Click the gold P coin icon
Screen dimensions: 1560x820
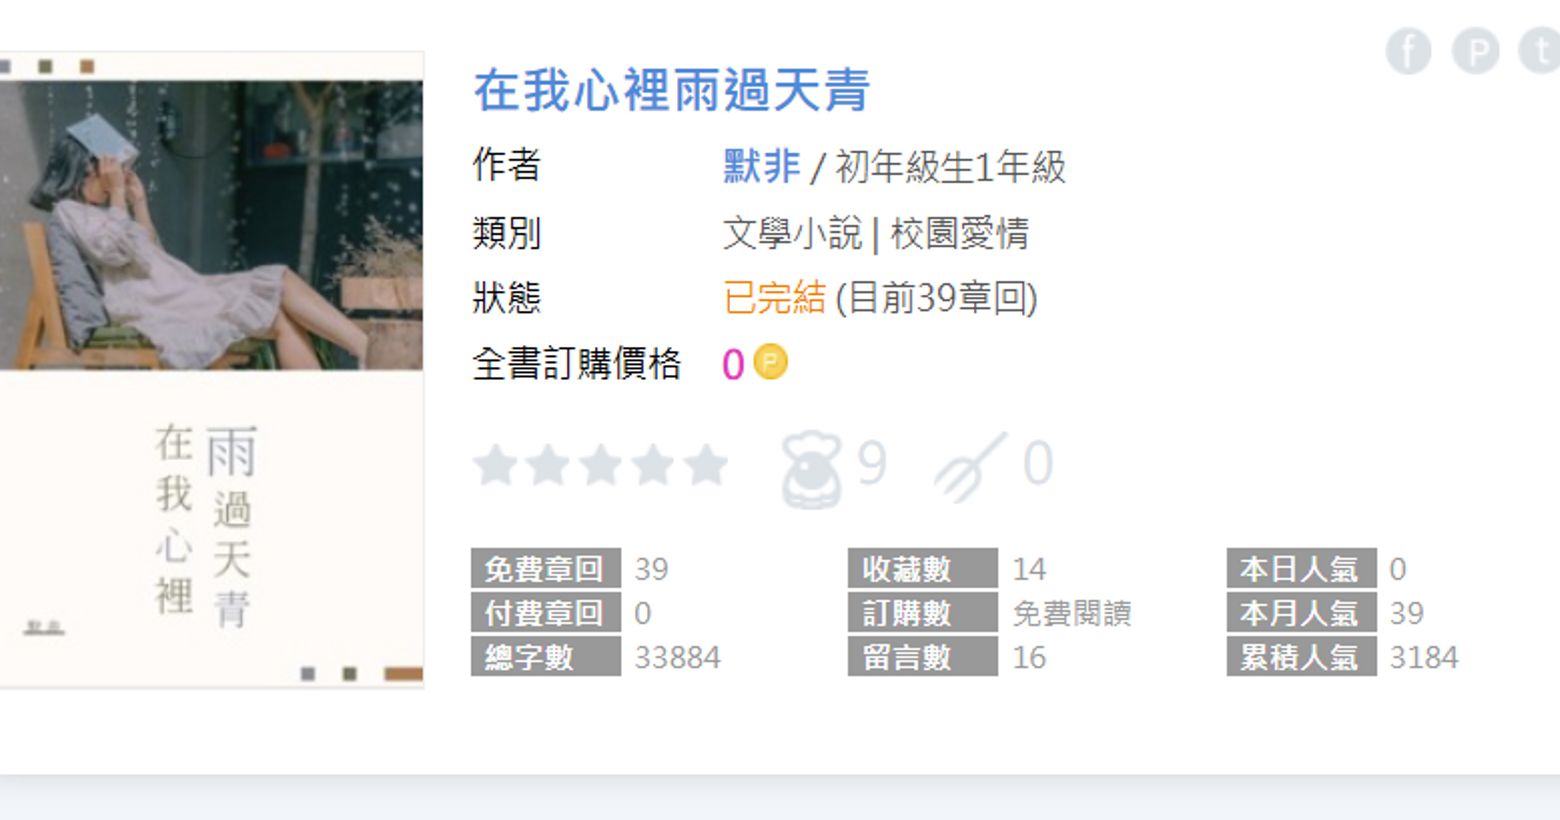(770, 361)
